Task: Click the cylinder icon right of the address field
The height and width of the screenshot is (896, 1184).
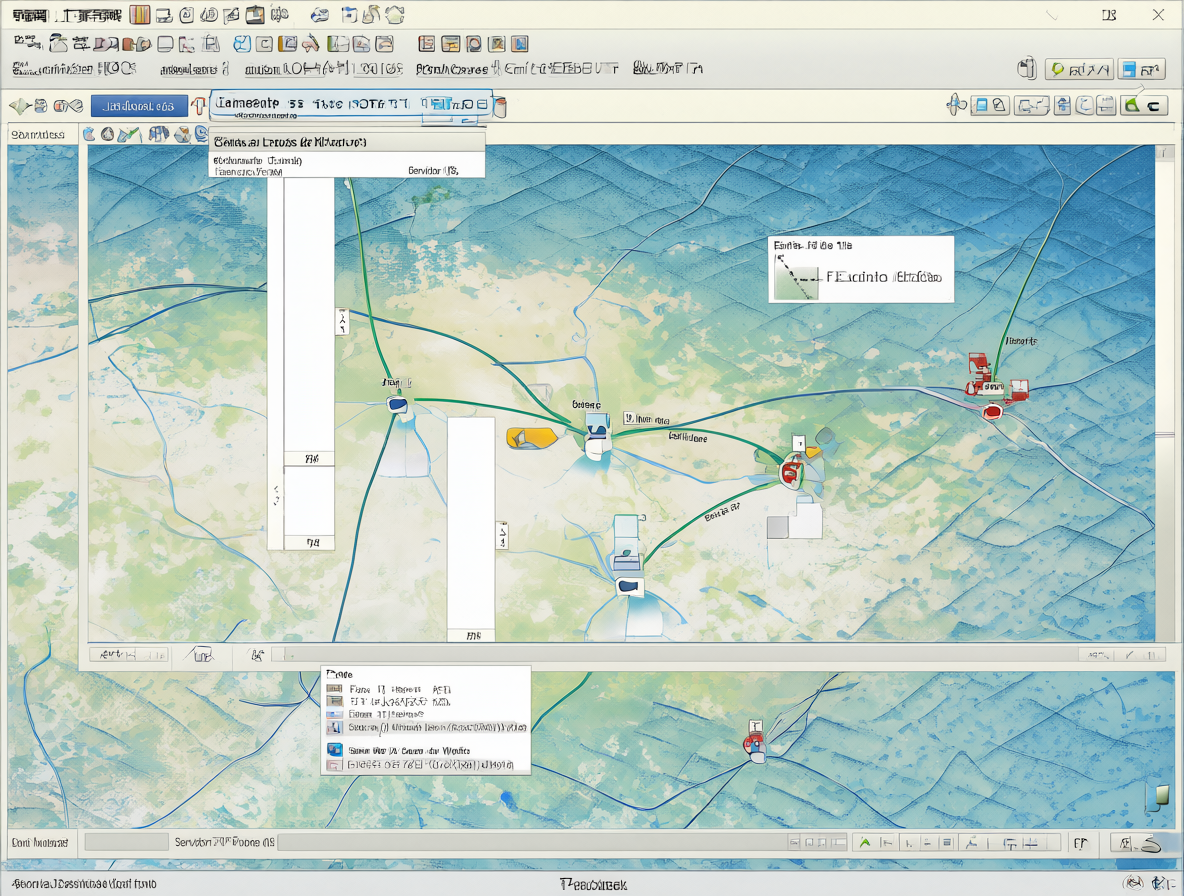Action: pos(499,107)
